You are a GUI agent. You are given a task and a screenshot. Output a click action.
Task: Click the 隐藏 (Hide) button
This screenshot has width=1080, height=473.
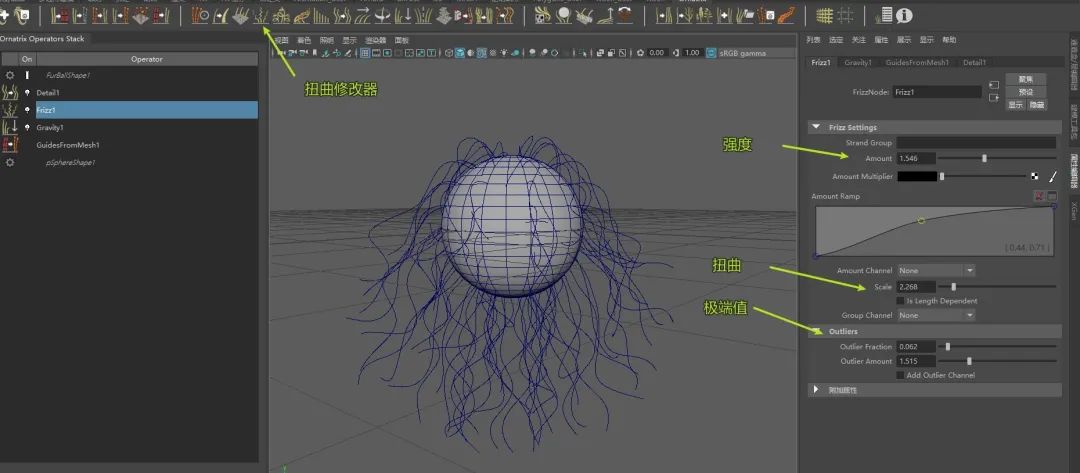click(1037, 105)
